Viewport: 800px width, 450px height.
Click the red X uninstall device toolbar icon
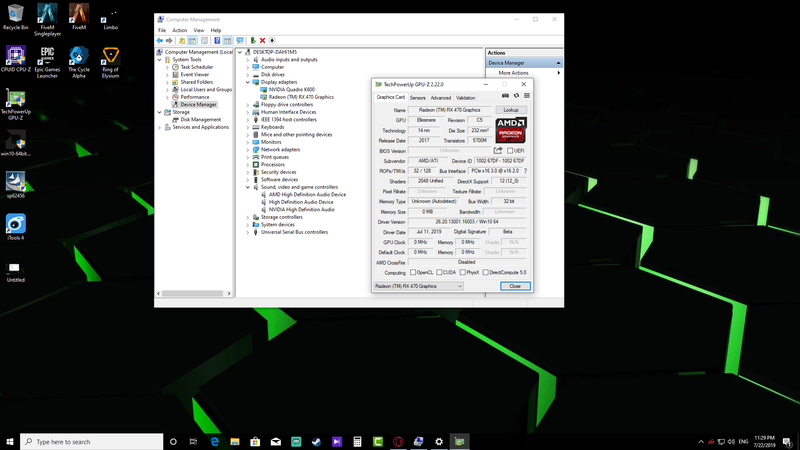pyautogui.click(x=263, y=41)
